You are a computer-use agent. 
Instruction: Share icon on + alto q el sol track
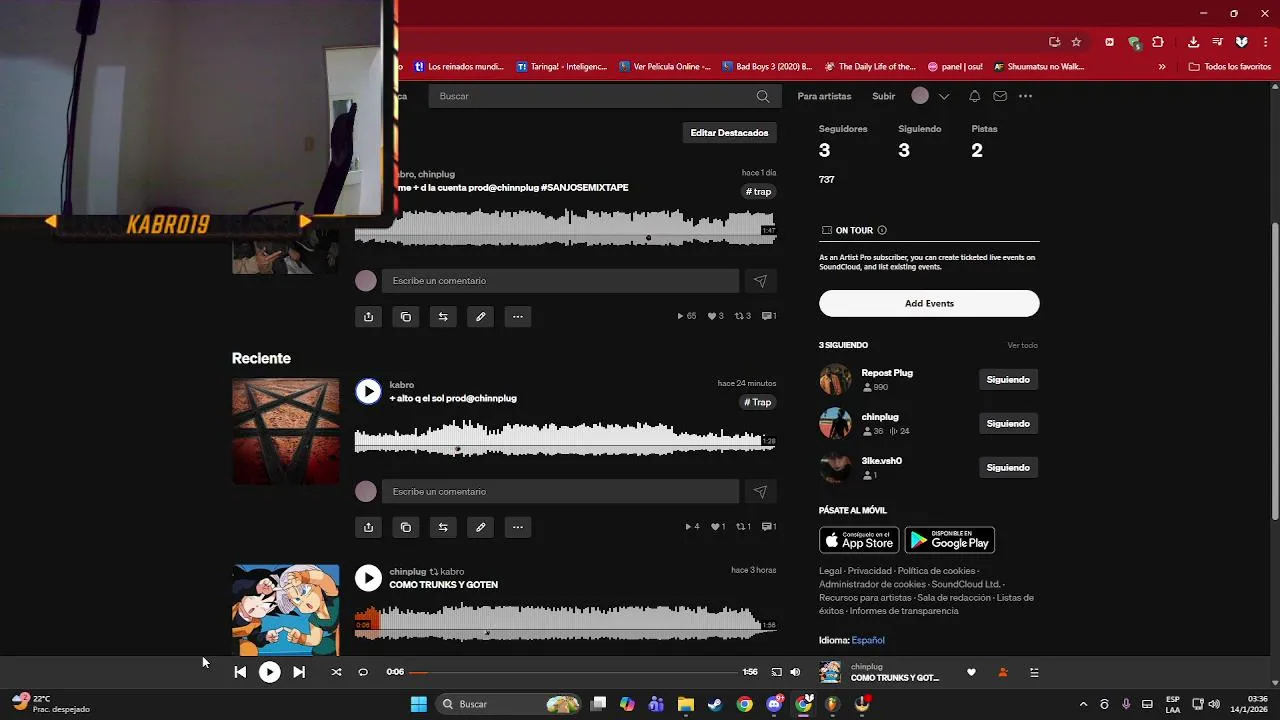coord(368,527)
